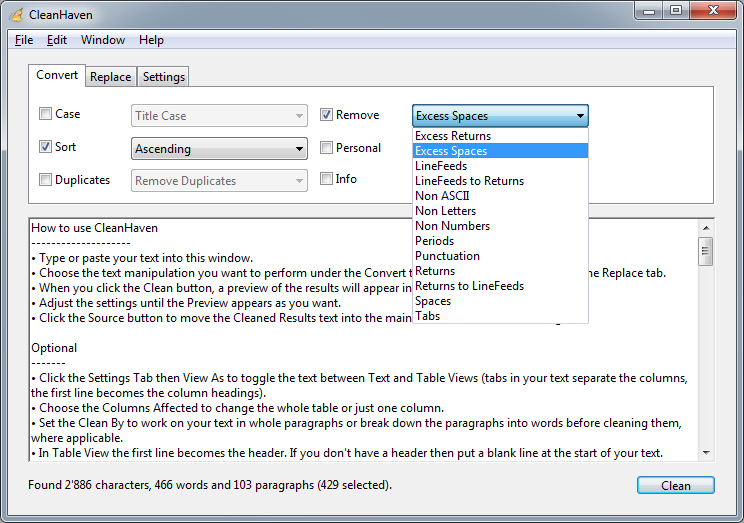Click the scrollbar down arrow

click(706, 453)
